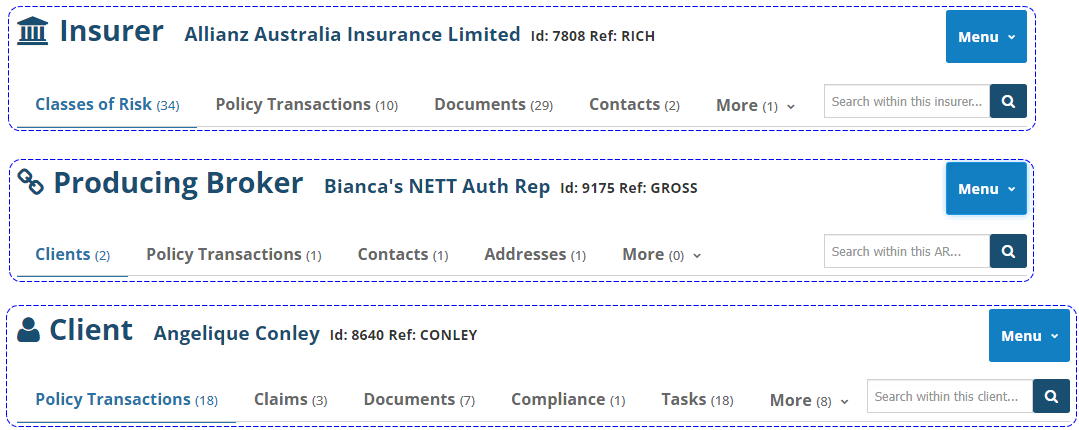Screen dimensions: 1079x430
Task: Click the Client person icon
Action: click(x=29, y=330)
